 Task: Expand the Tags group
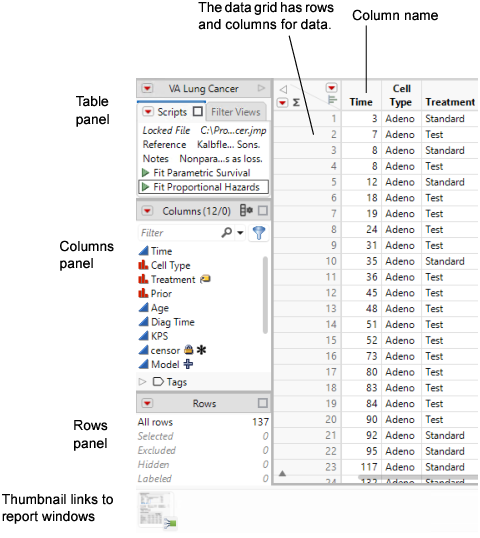pos(142,382)
